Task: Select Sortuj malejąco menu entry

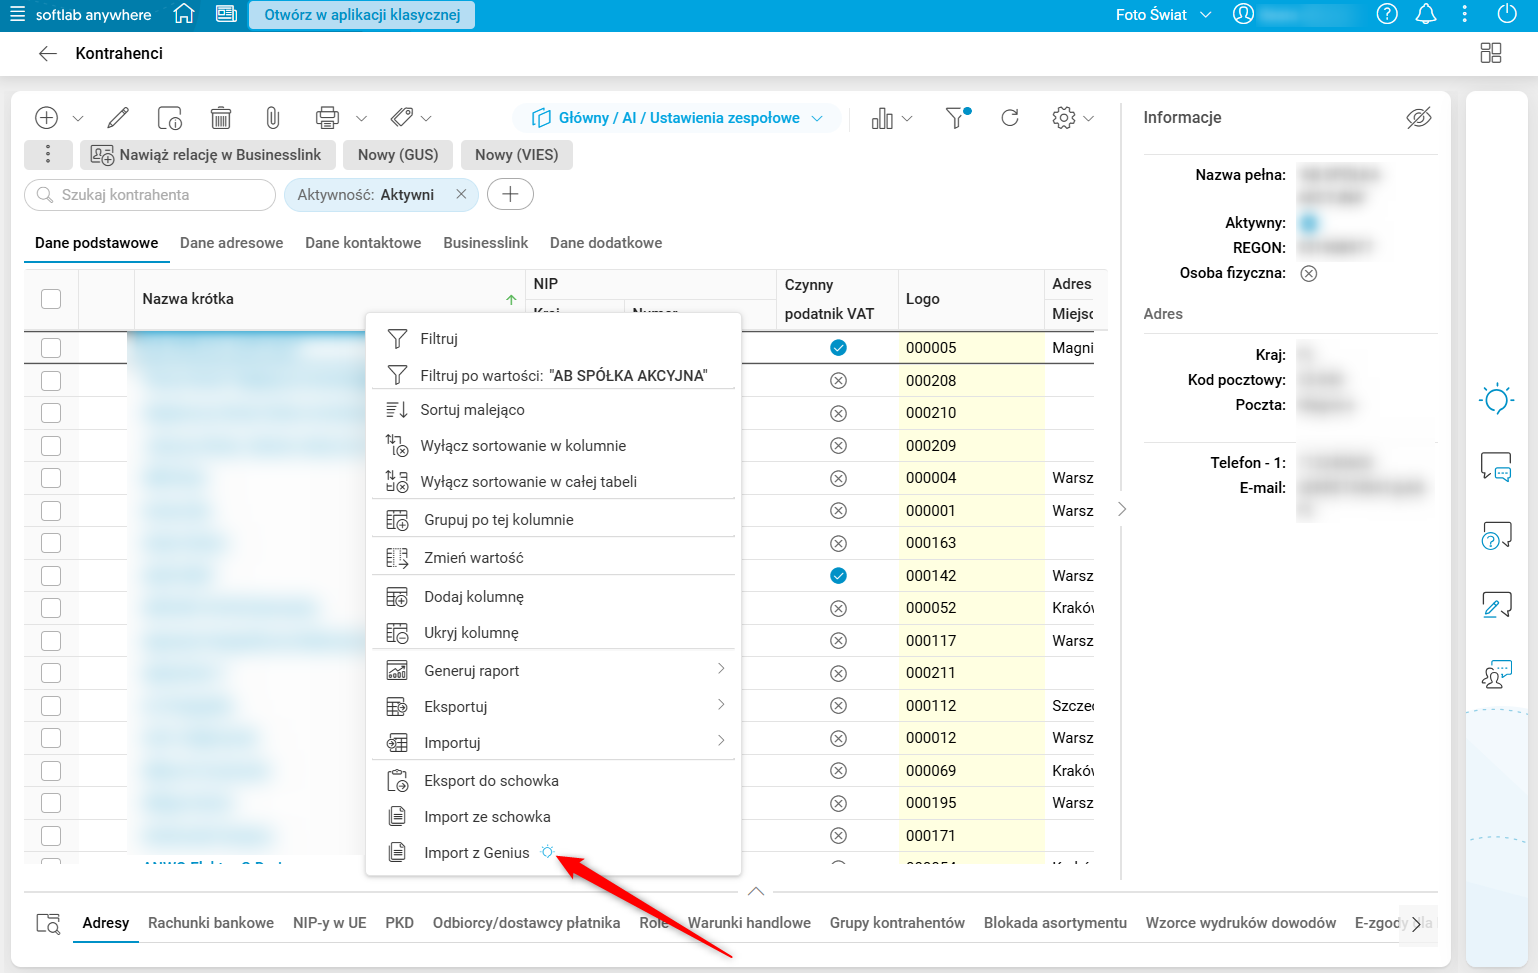Action: coord(554,410)
